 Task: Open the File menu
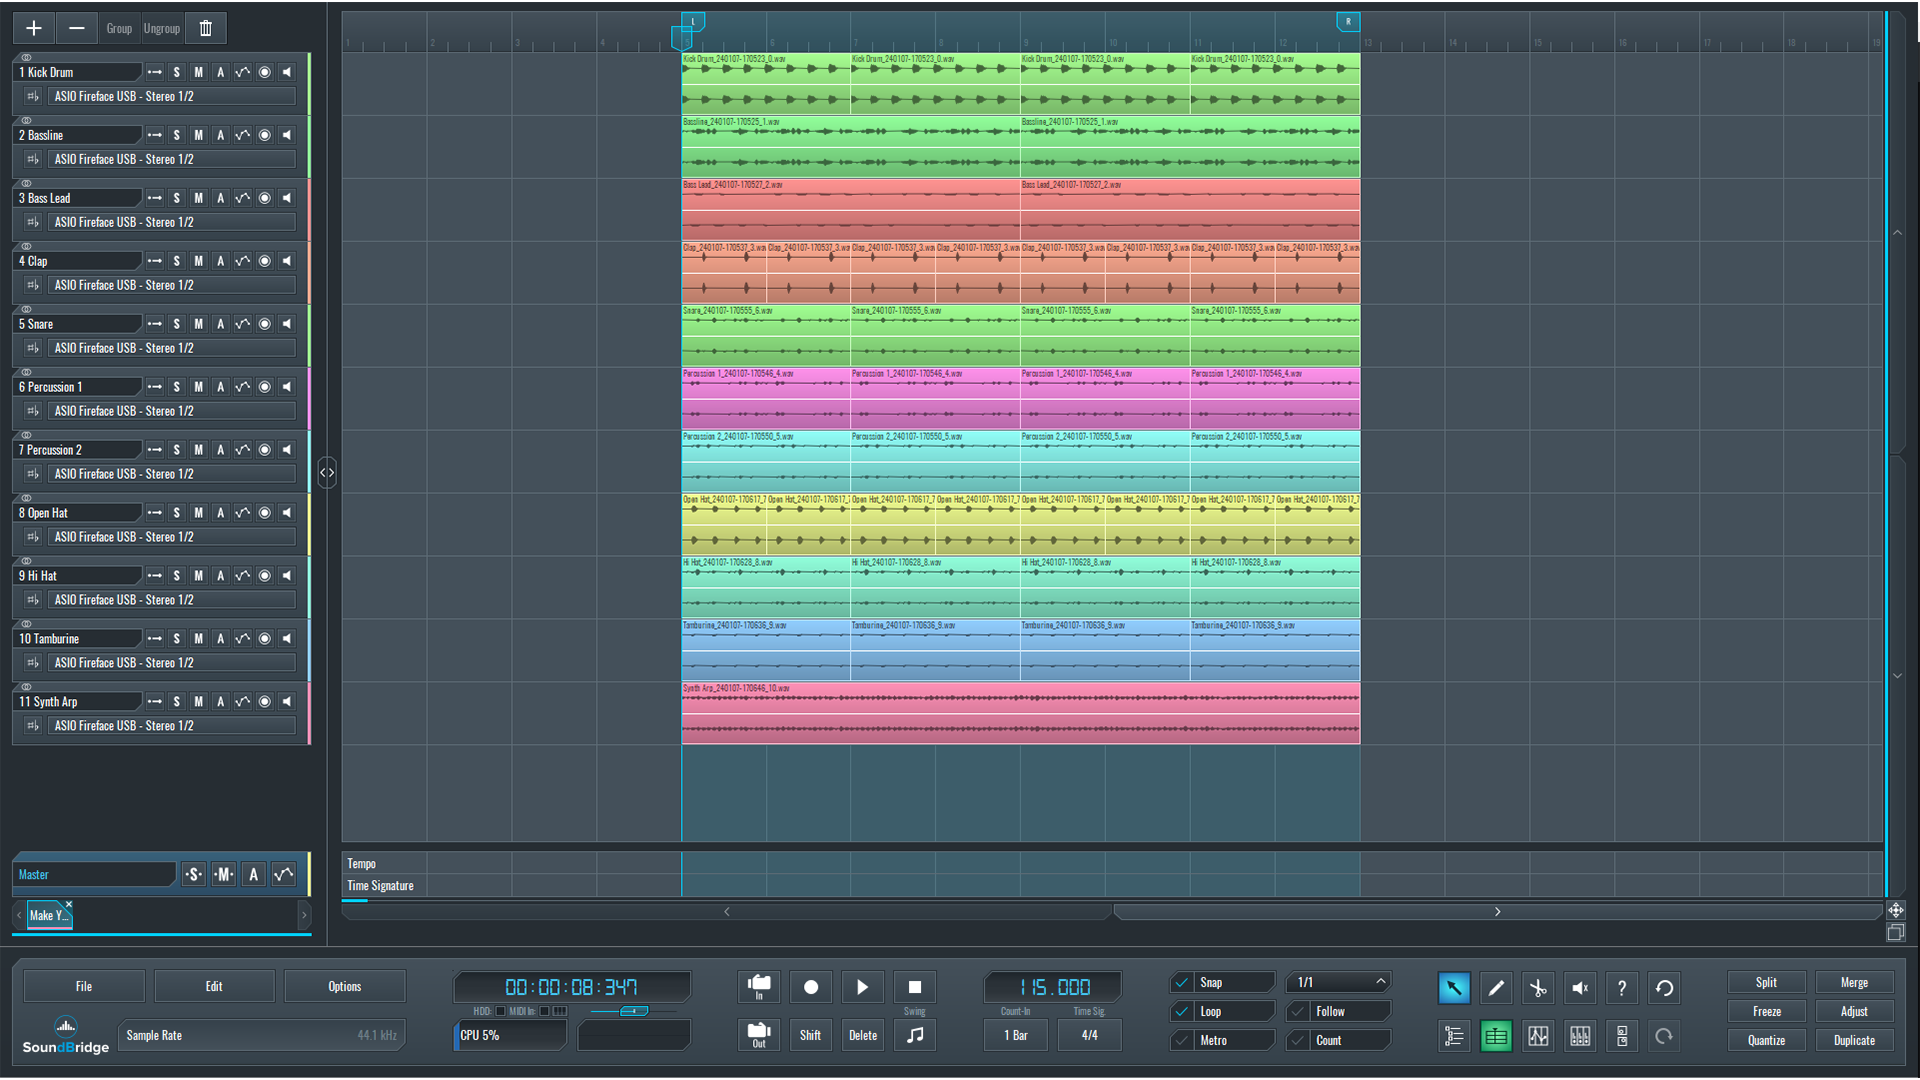coord(84,986)
